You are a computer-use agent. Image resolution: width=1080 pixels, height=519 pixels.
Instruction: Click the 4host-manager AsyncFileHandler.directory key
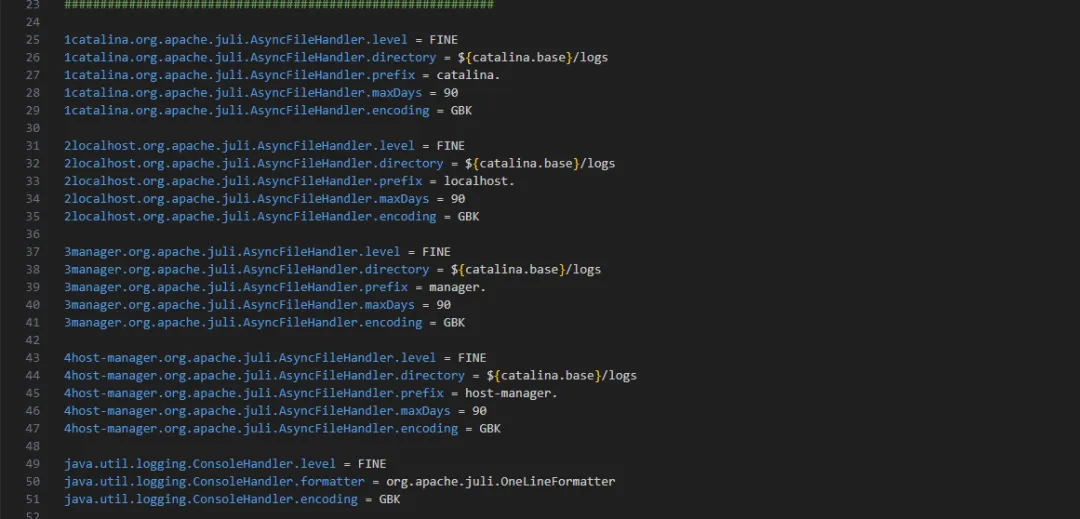click(264, 375)
